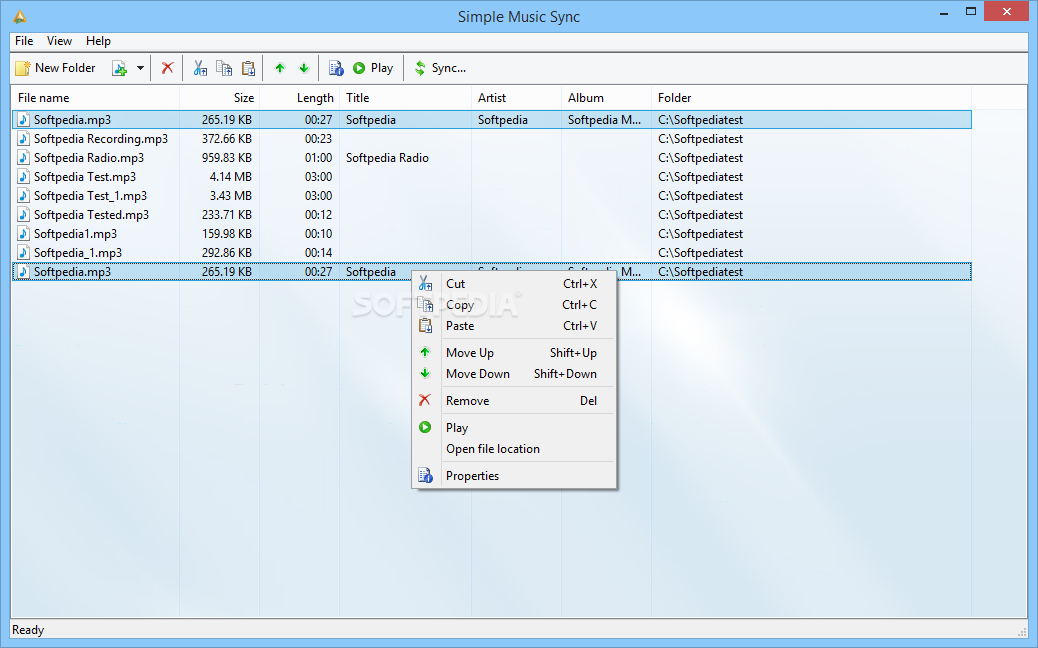Viewport: 1038px width, 648px height.
Task: Click the Softpedia Radio title cell
Action: [x=387, y=158]
